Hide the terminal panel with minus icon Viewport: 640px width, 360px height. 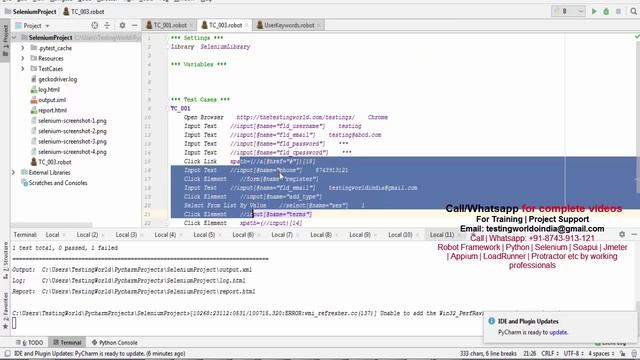pyautogui.click(x=634, y=234)
